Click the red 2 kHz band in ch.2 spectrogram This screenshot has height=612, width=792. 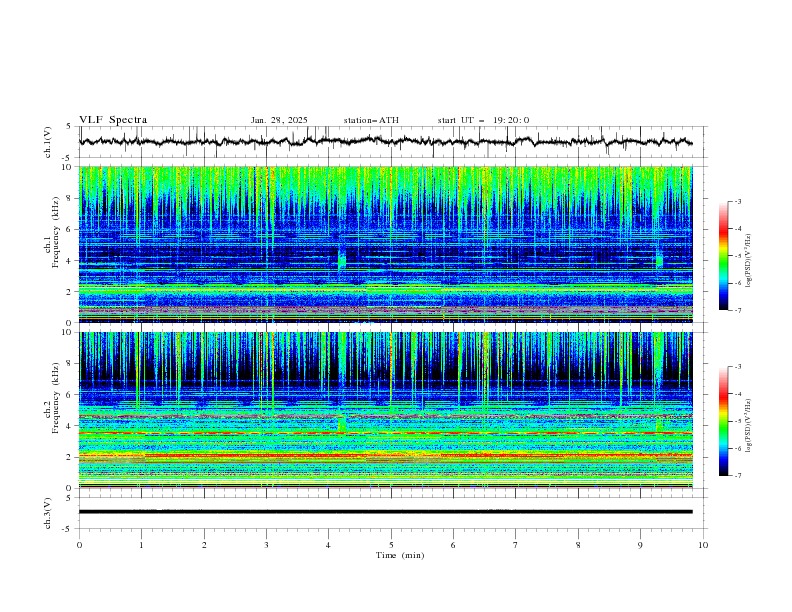pyautogui.click(x=385, y=455)
